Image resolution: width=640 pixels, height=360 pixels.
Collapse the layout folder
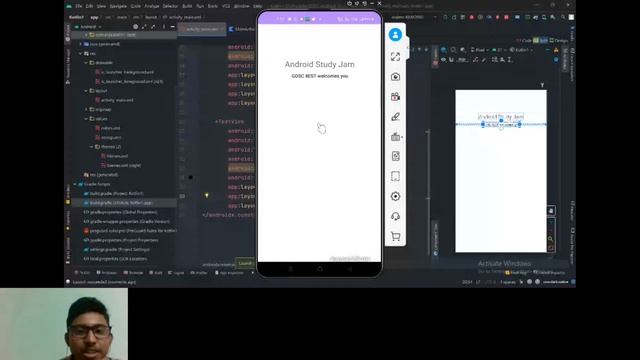click(x=86, y=91)
